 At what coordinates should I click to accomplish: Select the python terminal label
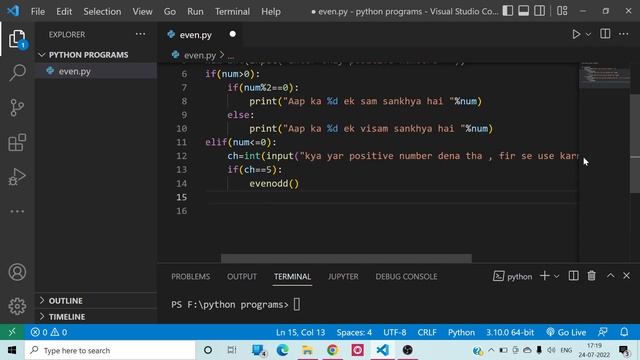(513, 276)
